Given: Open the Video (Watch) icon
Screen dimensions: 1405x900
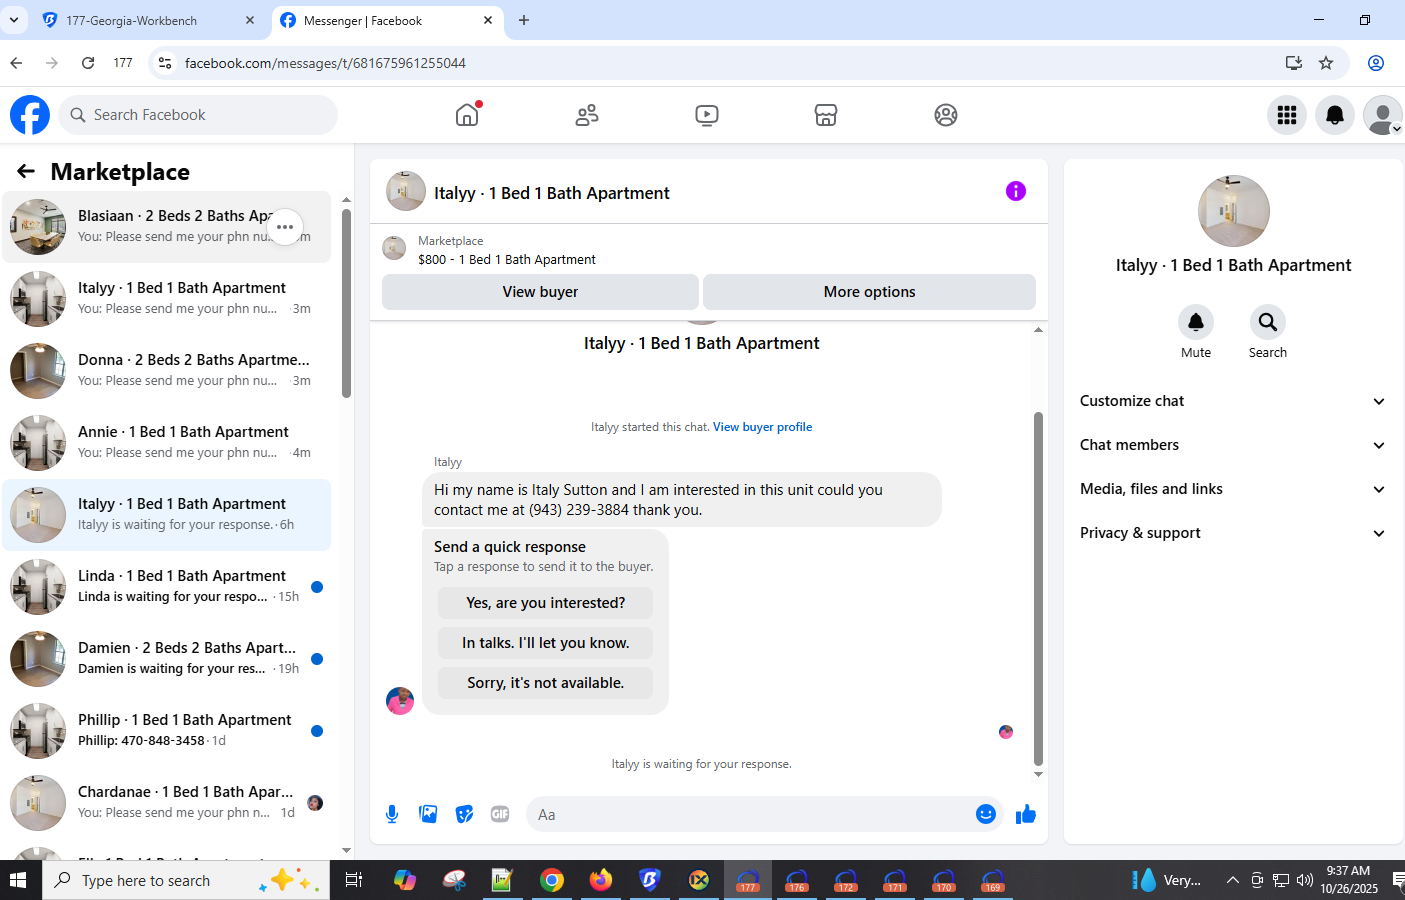Looking at the screenshot, I should (707, 115).
